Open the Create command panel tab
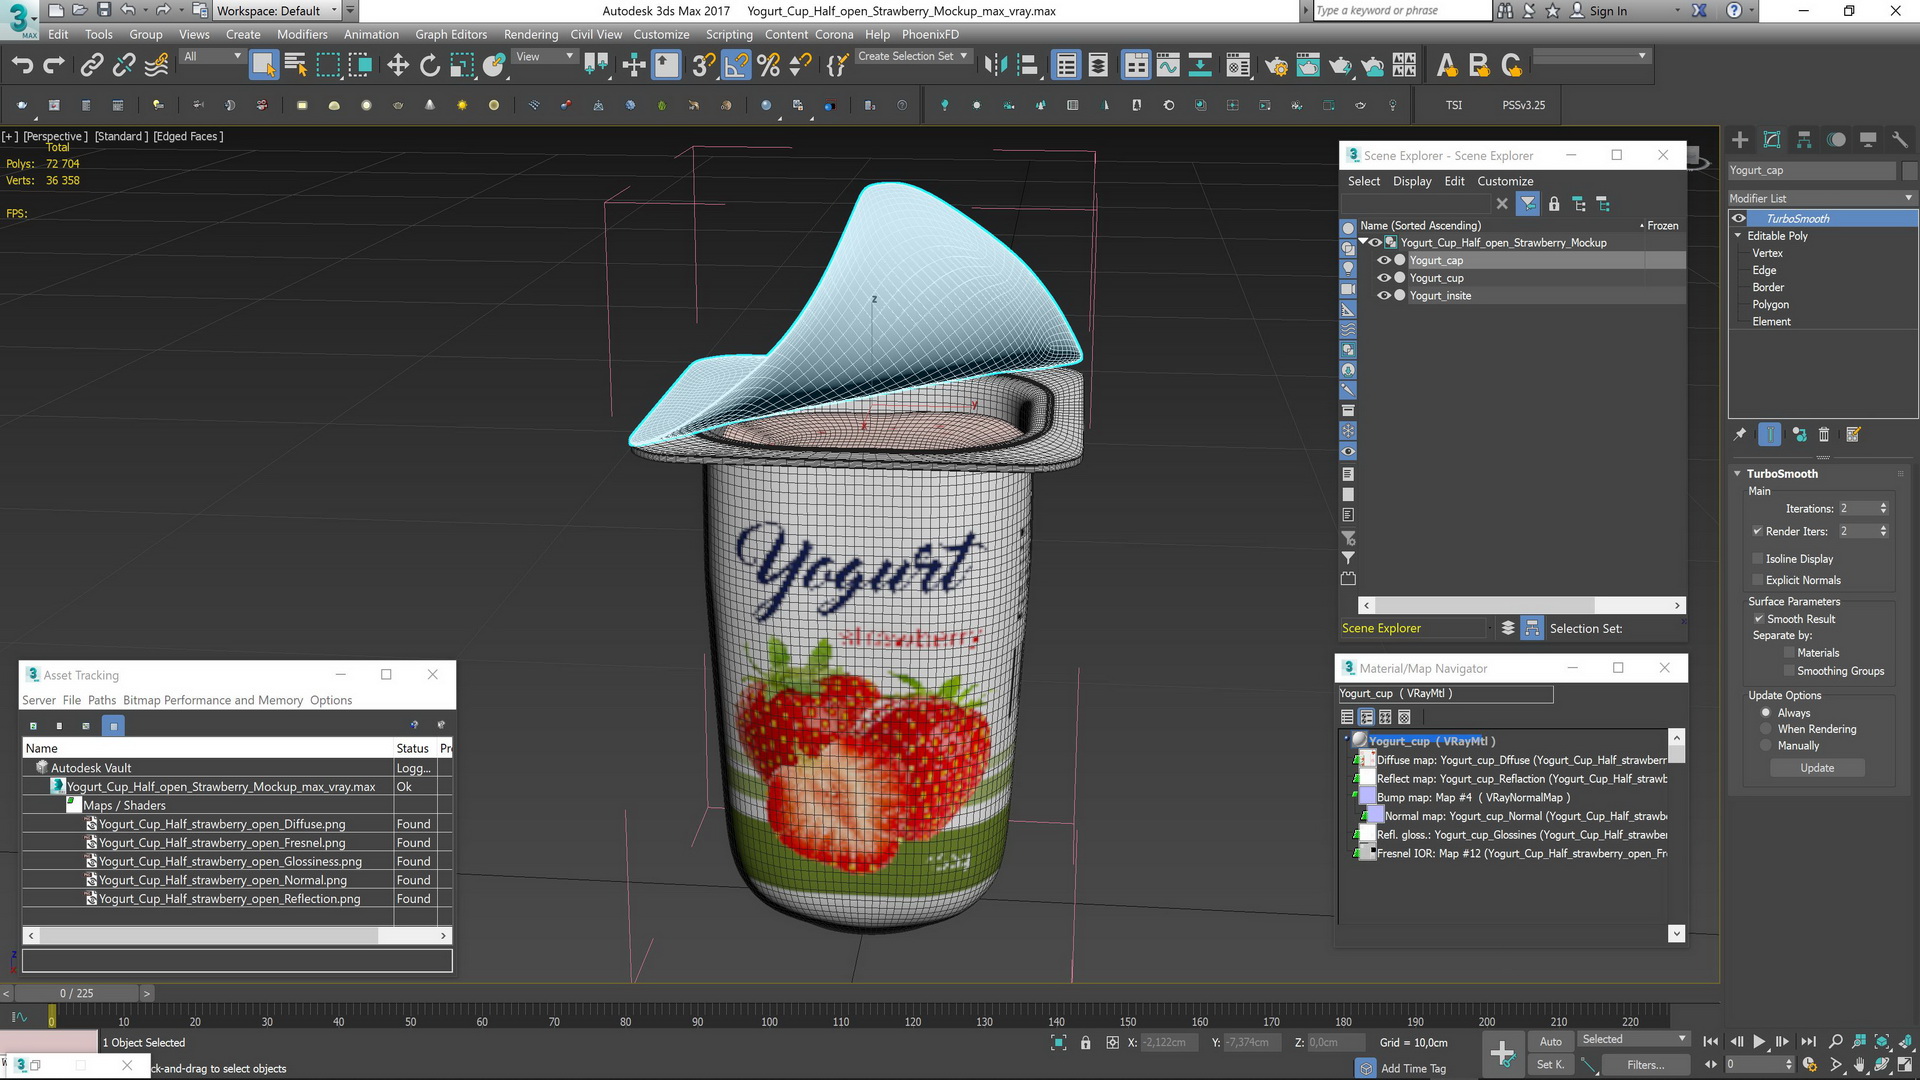 pos(1740,140)
